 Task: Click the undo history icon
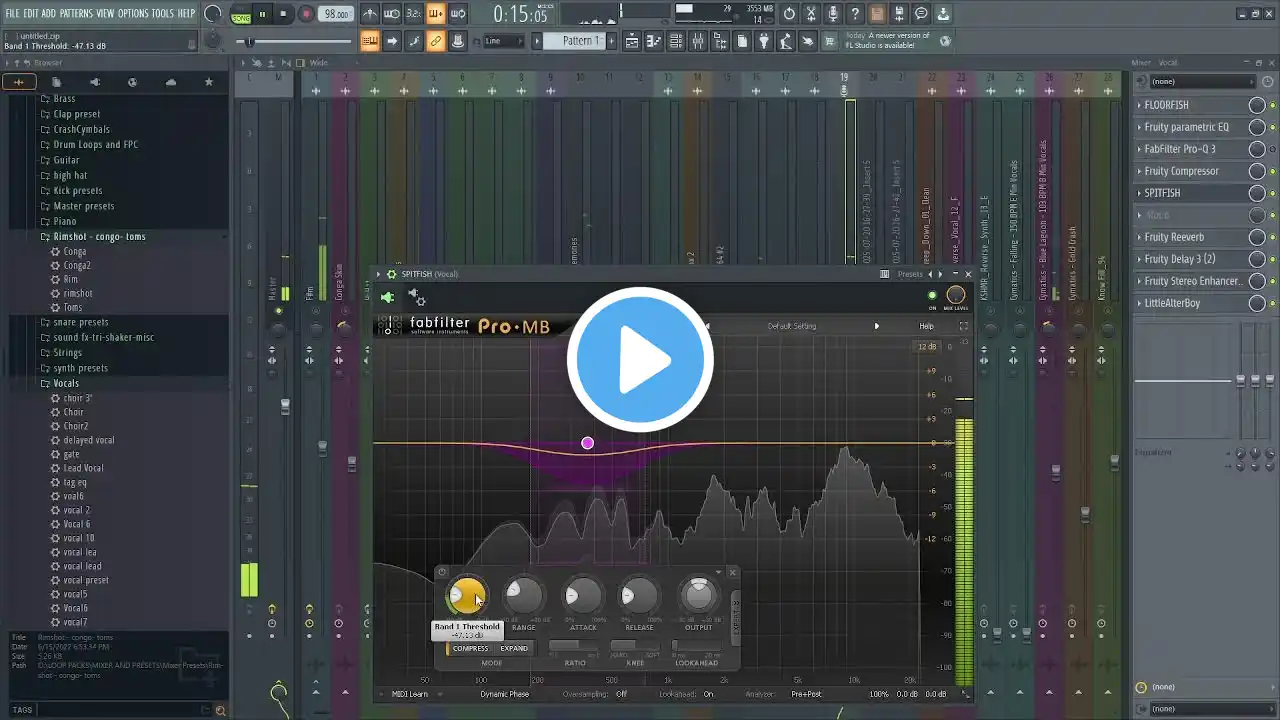tap(789, 14)
